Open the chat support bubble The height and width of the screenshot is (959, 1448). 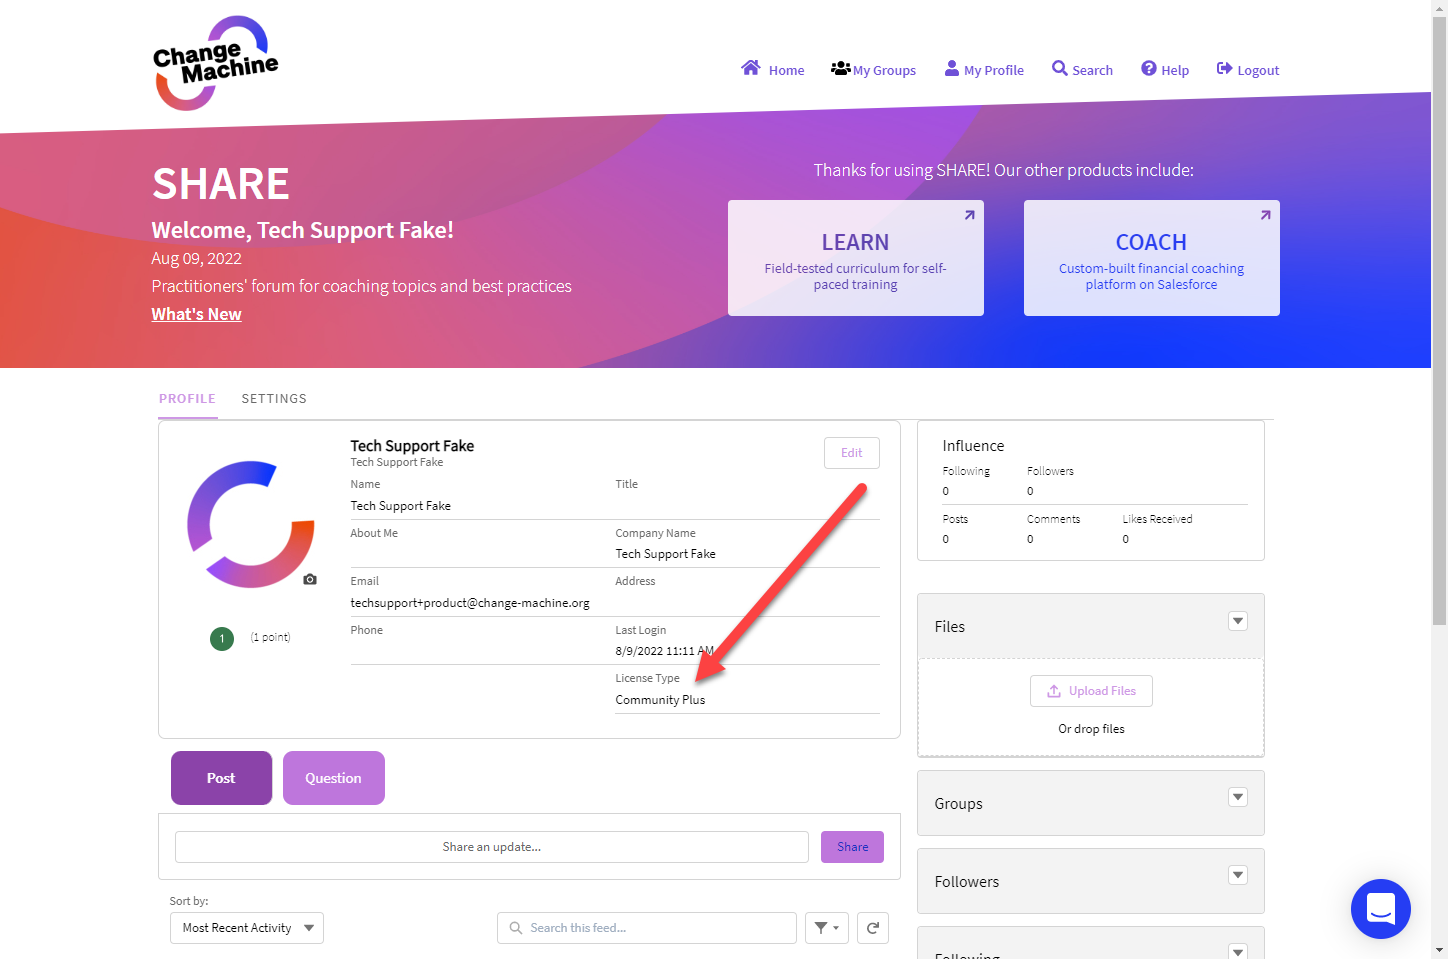pos(1381,909)
